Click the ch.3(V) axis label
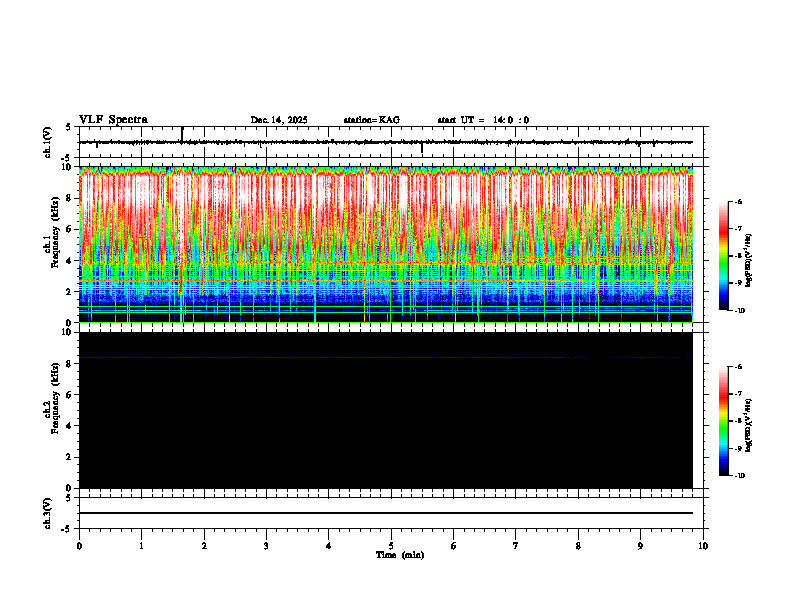792x612 pixels. tap(48, 513)
